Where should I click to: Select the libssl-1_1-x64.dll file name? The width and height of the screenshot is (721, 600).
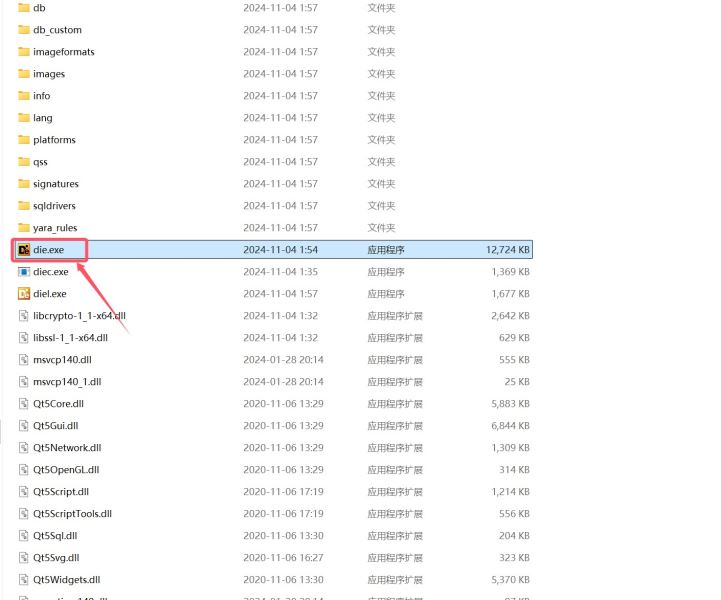pyautogui.click(x=70, y=338)
